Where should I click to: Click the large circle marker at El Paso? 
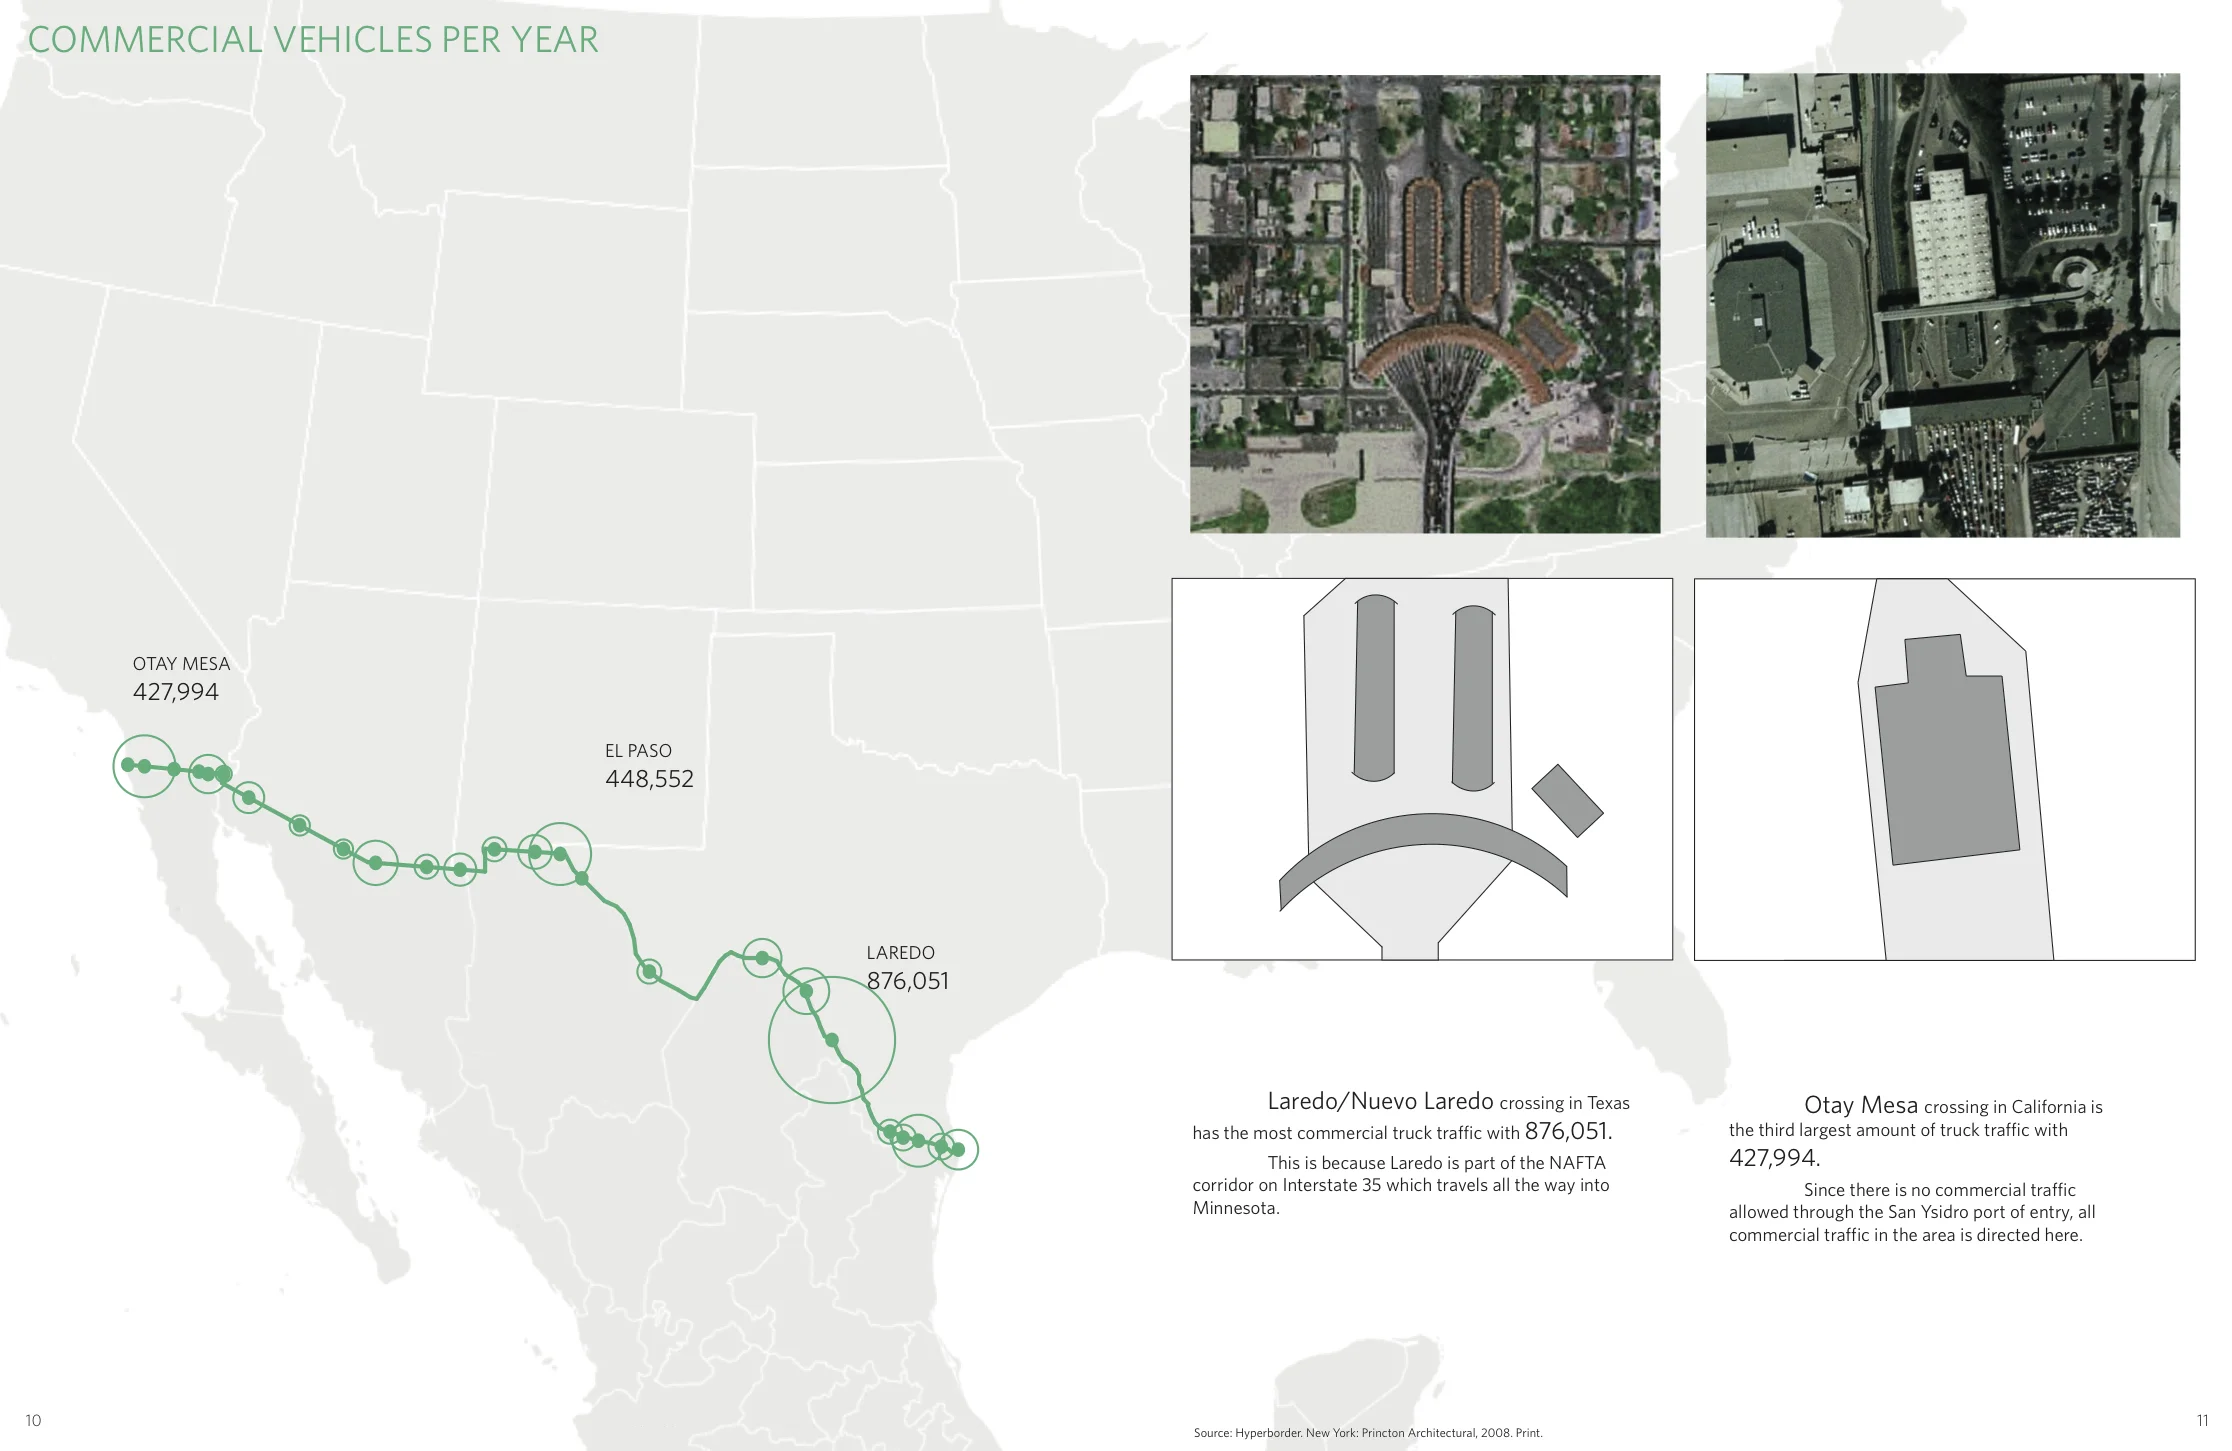560,854
